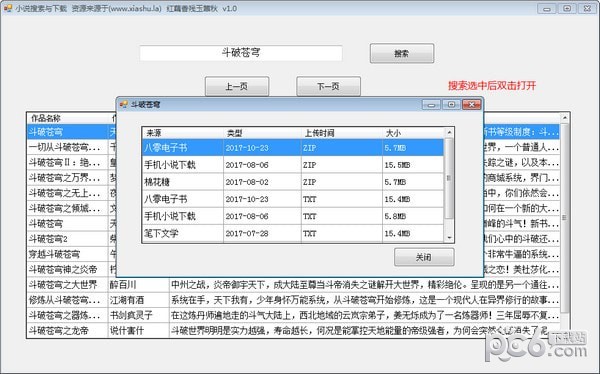Image resolution: width=600 pixels, height=374 pixels.
Task: Click the dialog list's vertical scrollbar thumb
Action: [x=449, y=178]
